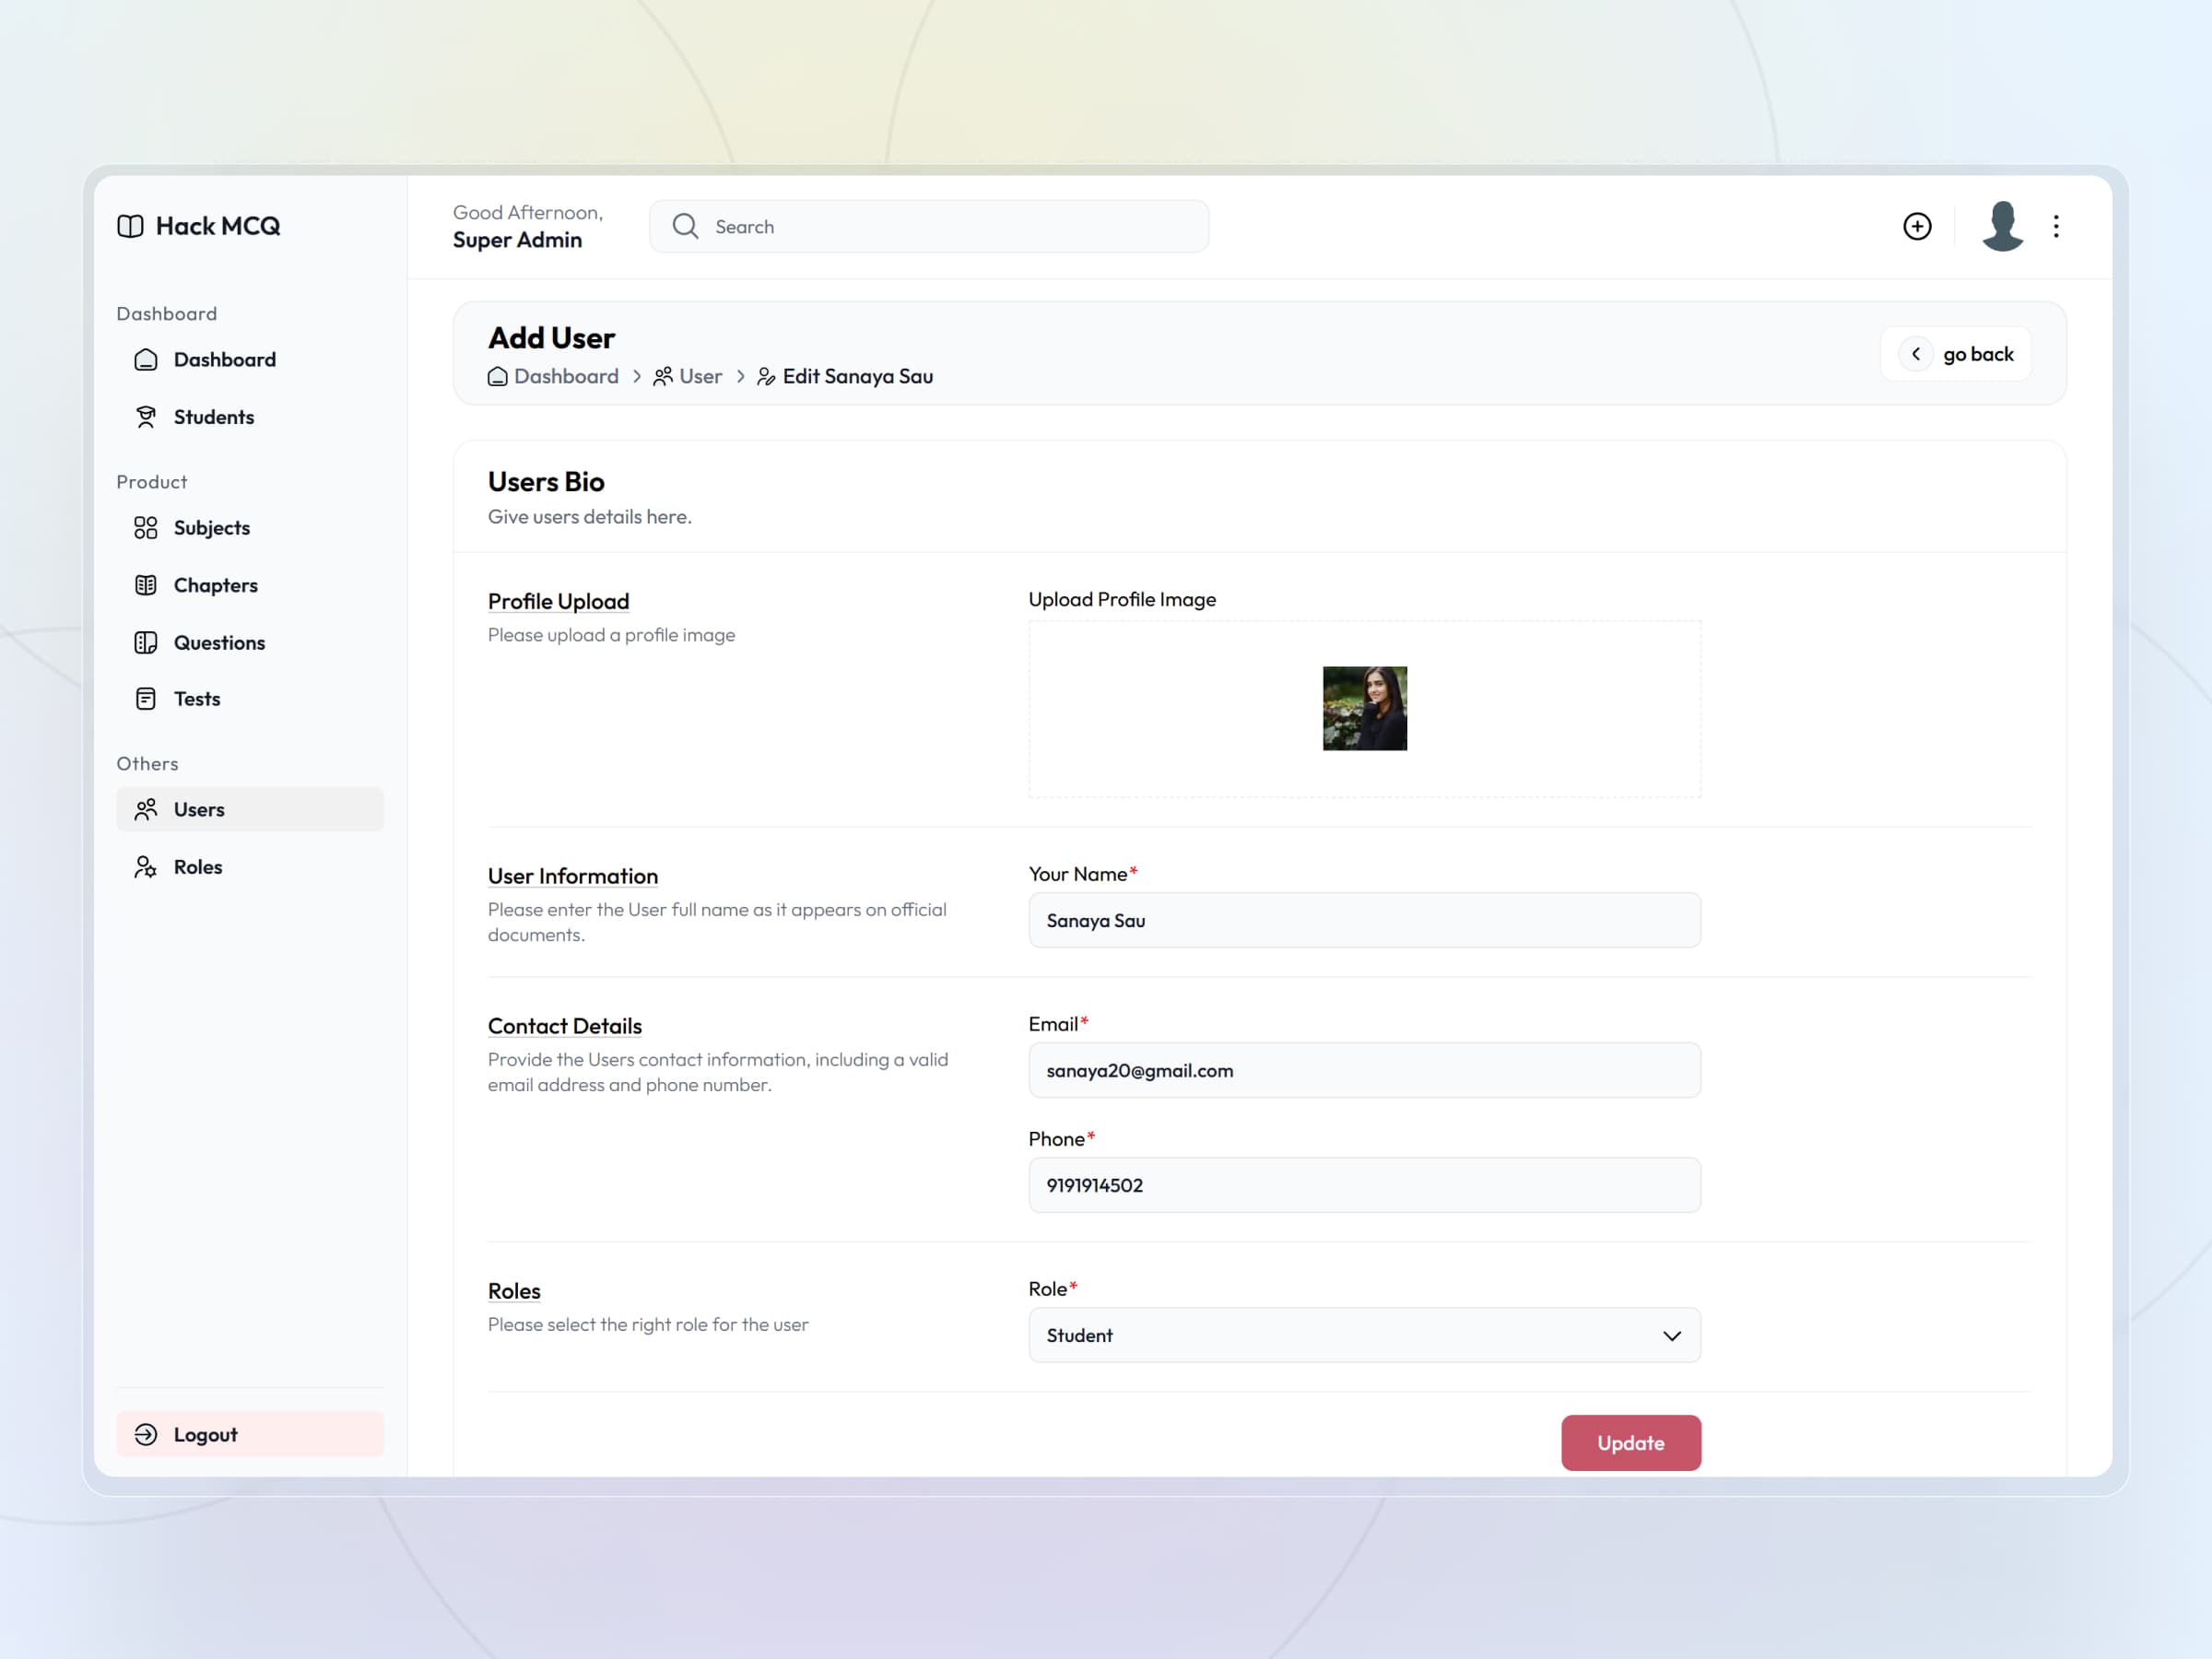Click the Subjects grid icon in sidebar
Viewport: 2212px width, 1659px height.
[x=146, y=528]
